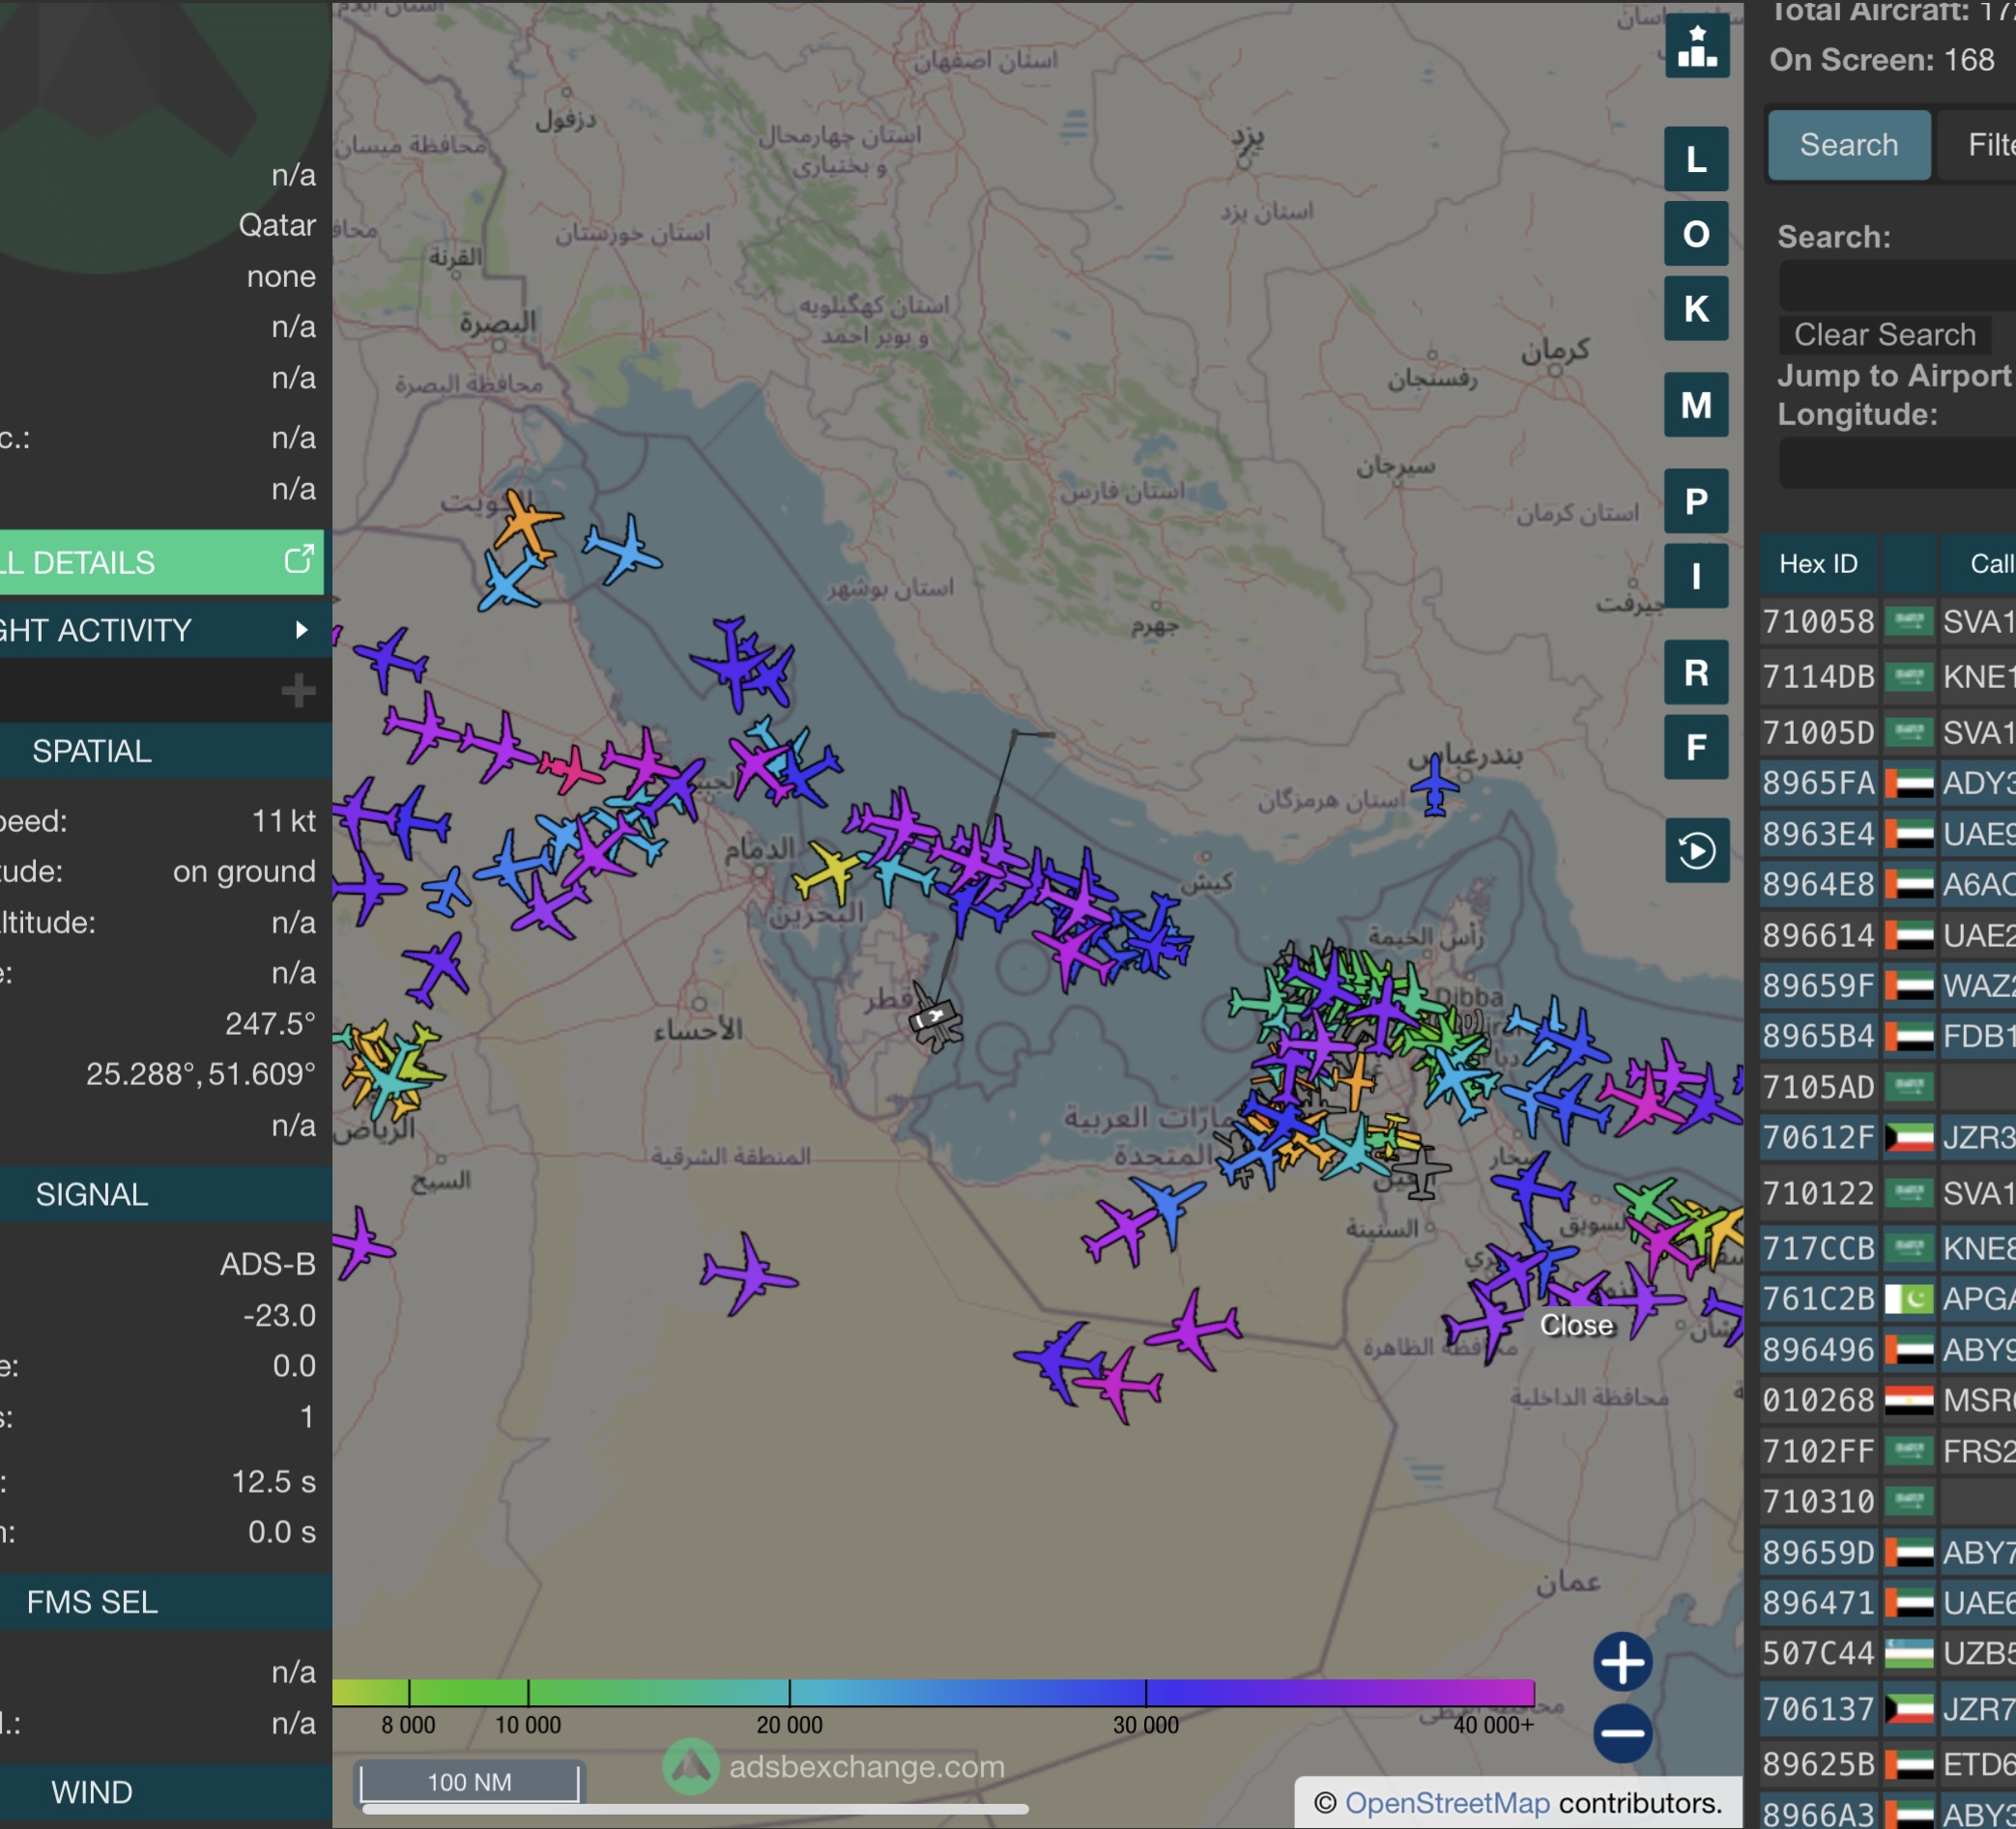
Task: Click the Egypt flag in row 010268
Action: coord(1909,1400)
